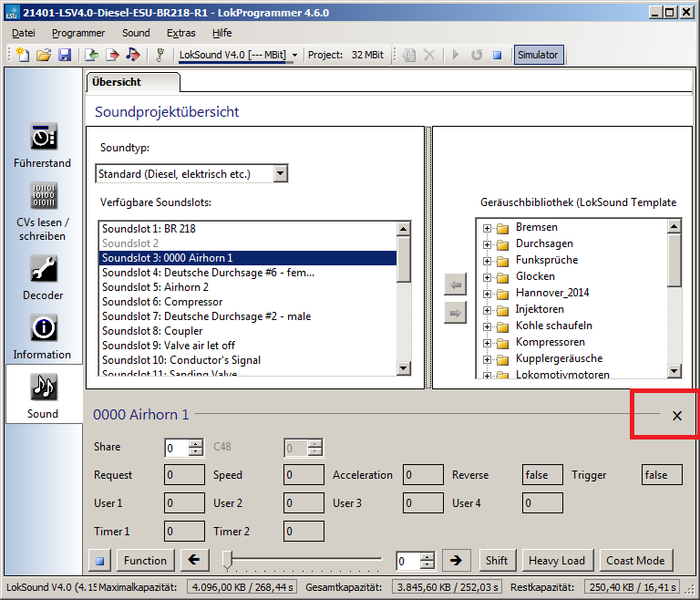Click the Share value stepper

[x=196, y=448]
